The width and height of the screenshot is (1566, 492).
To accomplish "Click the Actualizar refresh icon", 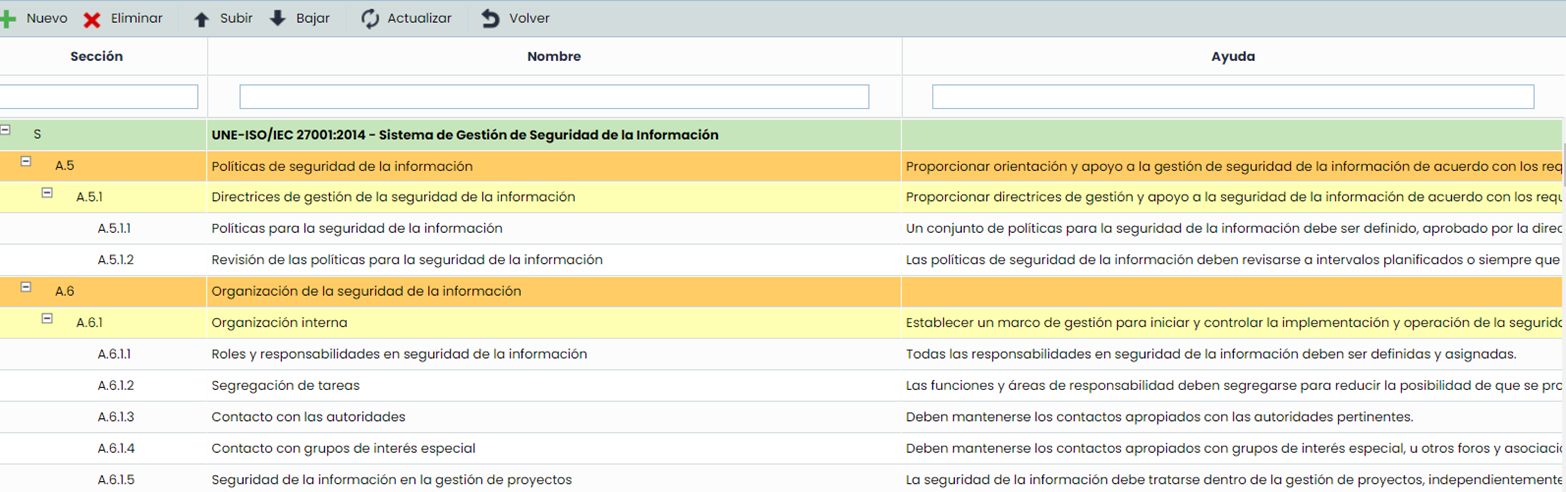I will 370,19.
